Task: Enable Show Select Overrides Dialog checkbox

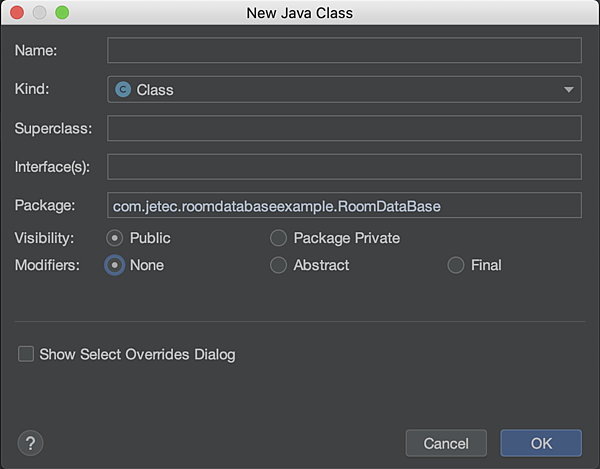Action: tap(26, 354)
